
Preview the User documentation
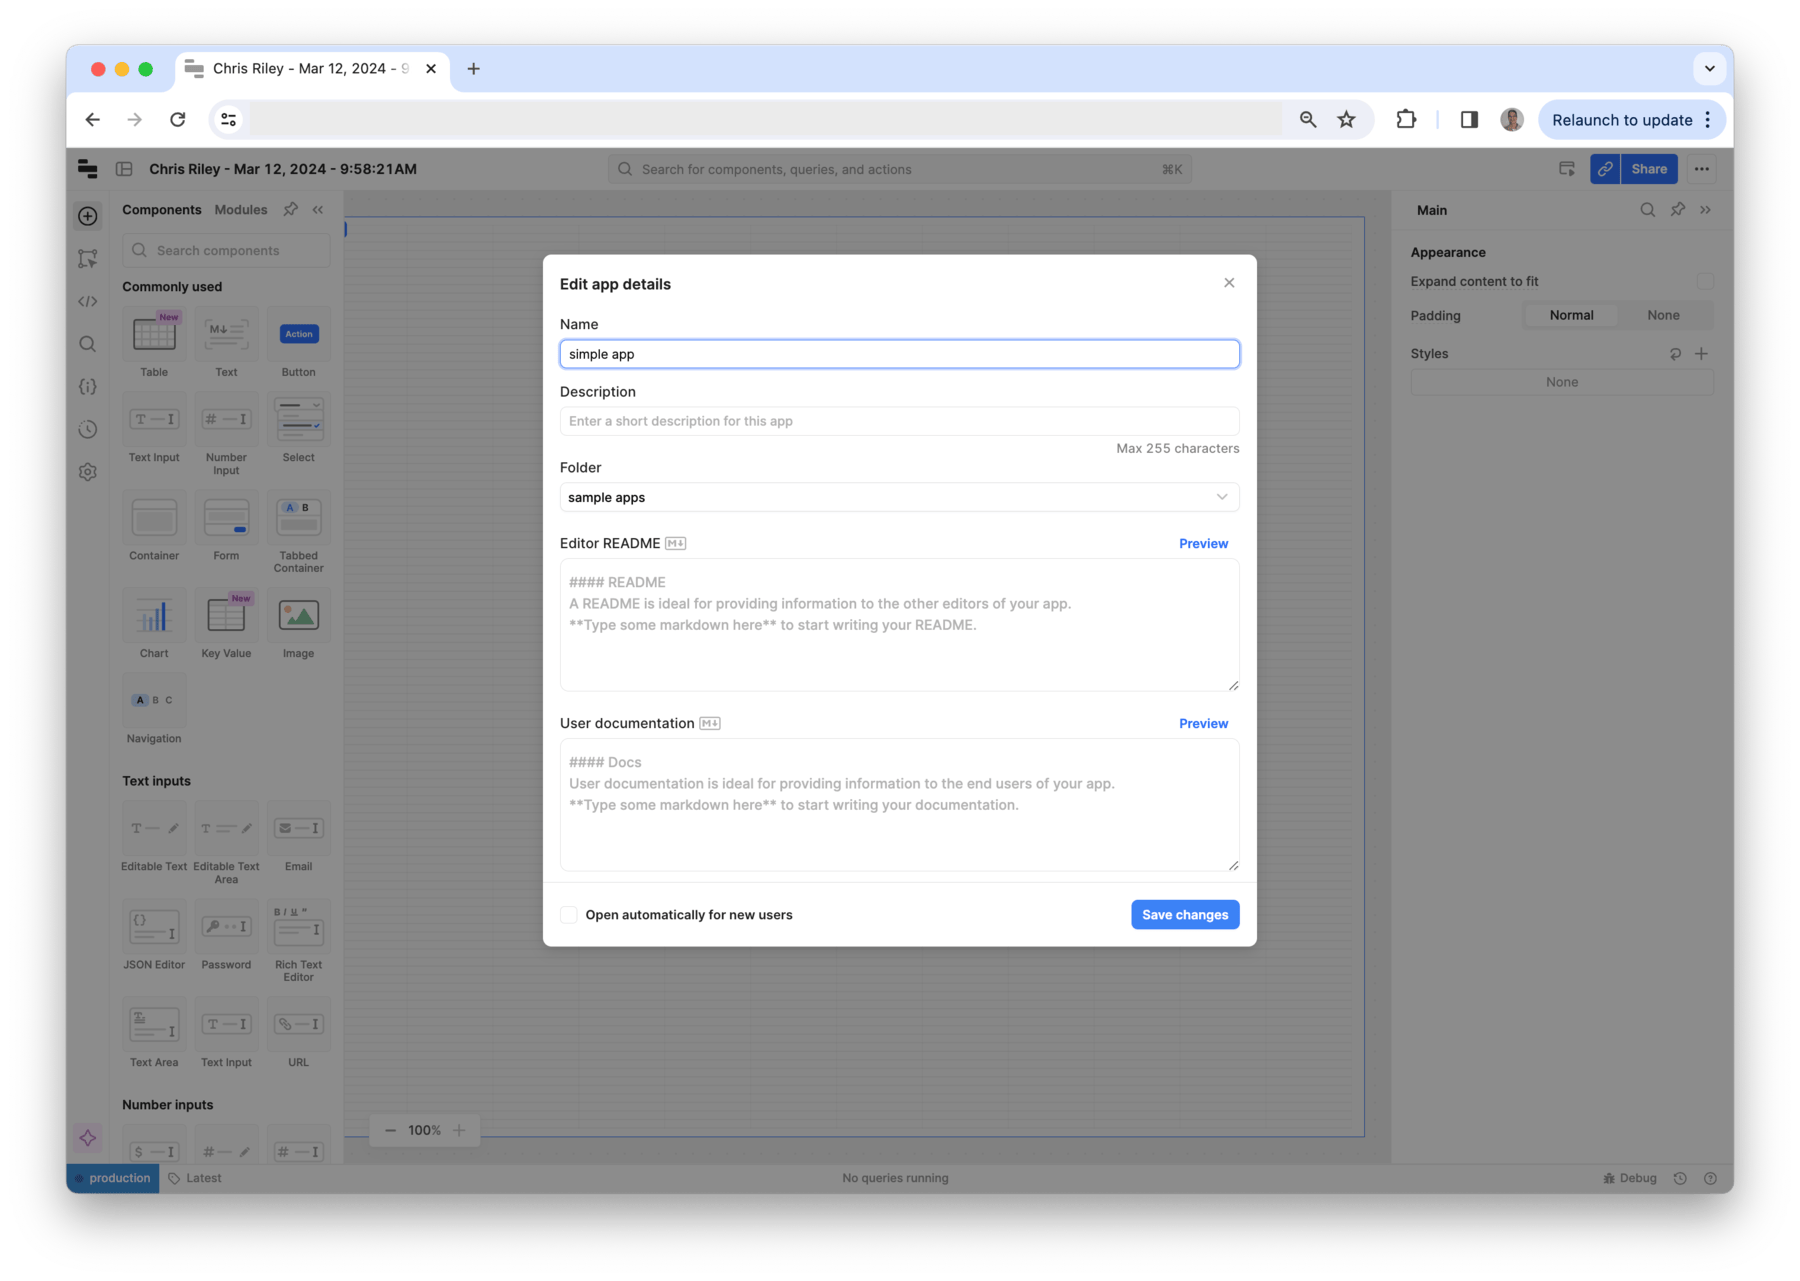(1203, 724)
